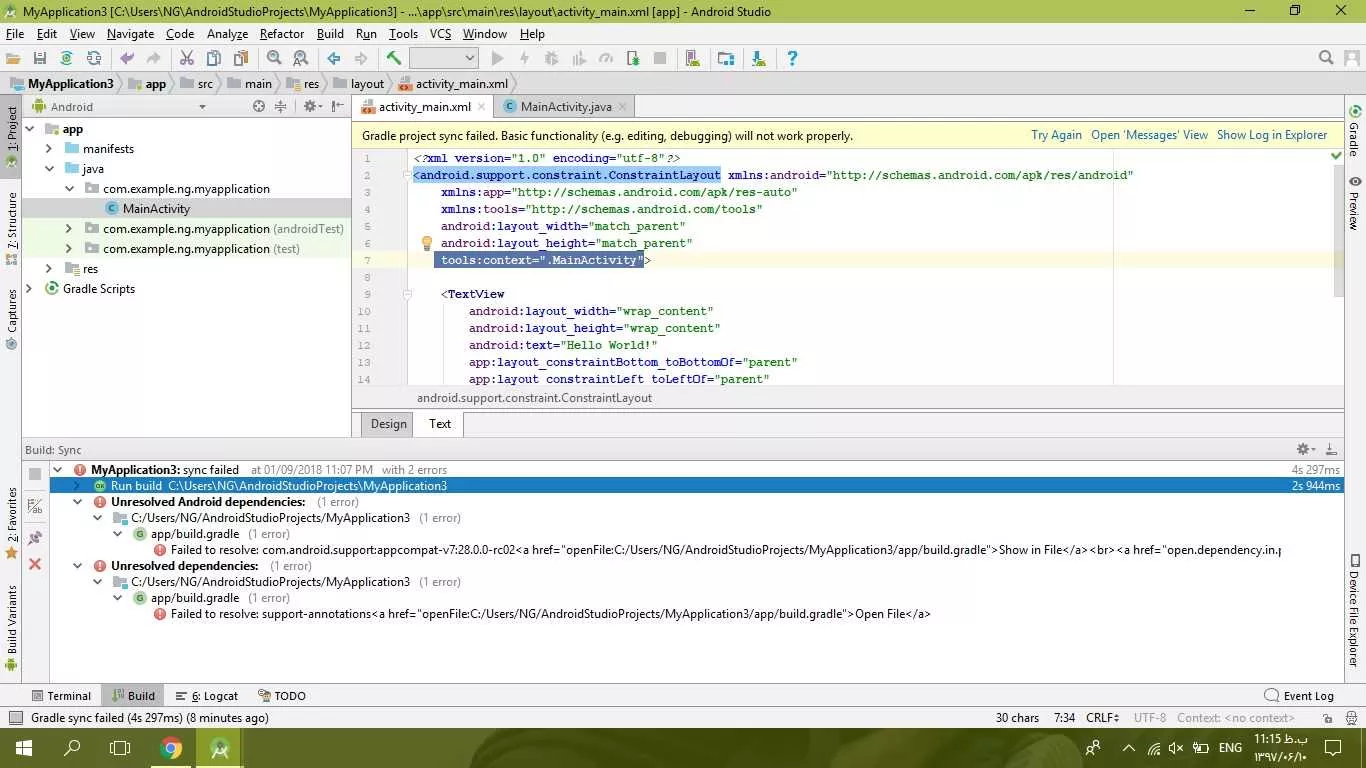Open the Build menu
This screenshot has width=1366, height=768.
[330, 34]
